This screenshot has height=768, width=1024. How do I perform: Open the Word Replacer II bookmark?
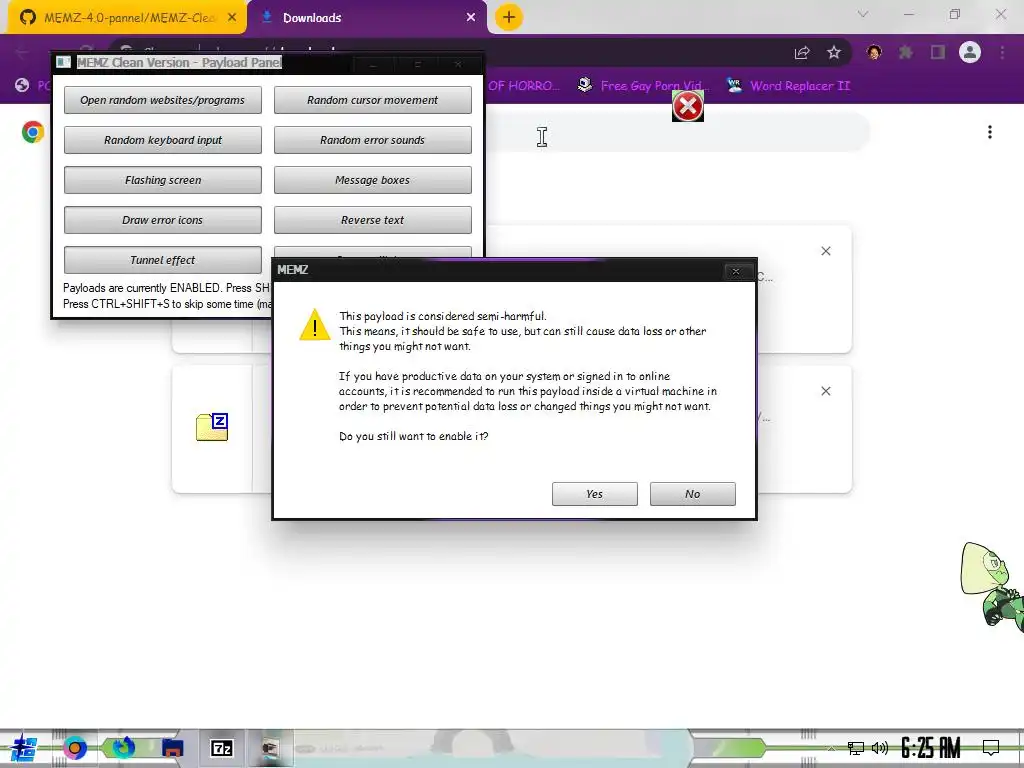click(x=788, y=86)
